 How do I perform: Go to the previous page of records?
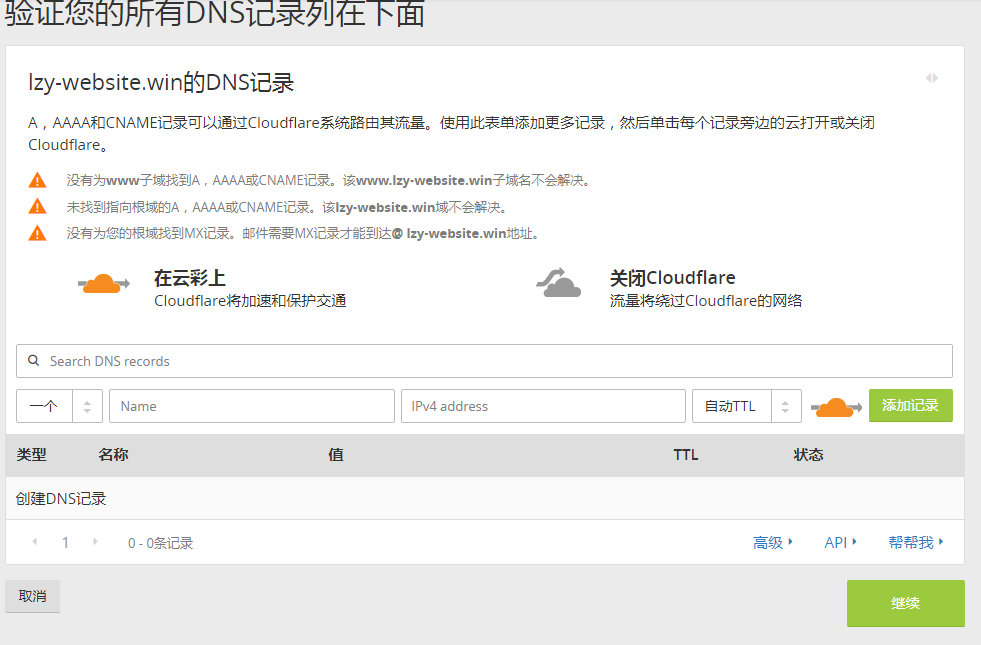coord(36,542)
